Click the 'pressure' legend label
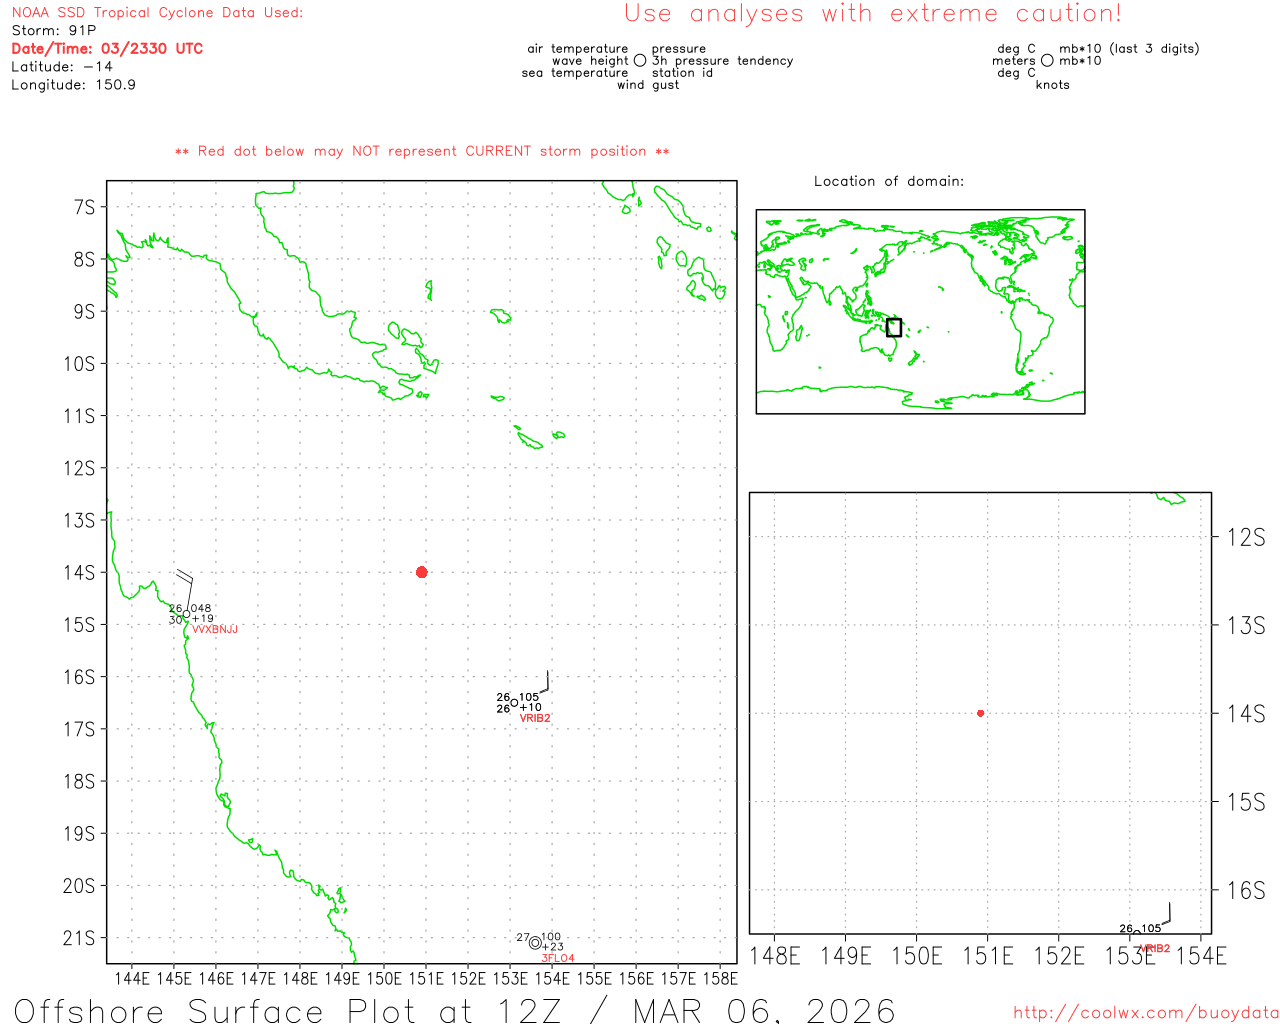The height and width of the screenshot is (1024, 1280). 679,48
